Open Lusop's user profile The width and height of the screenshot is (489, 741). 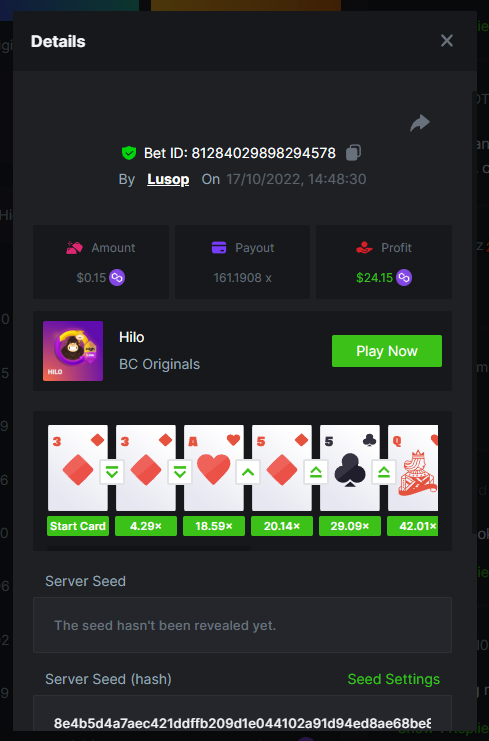[x=168, y=179]
